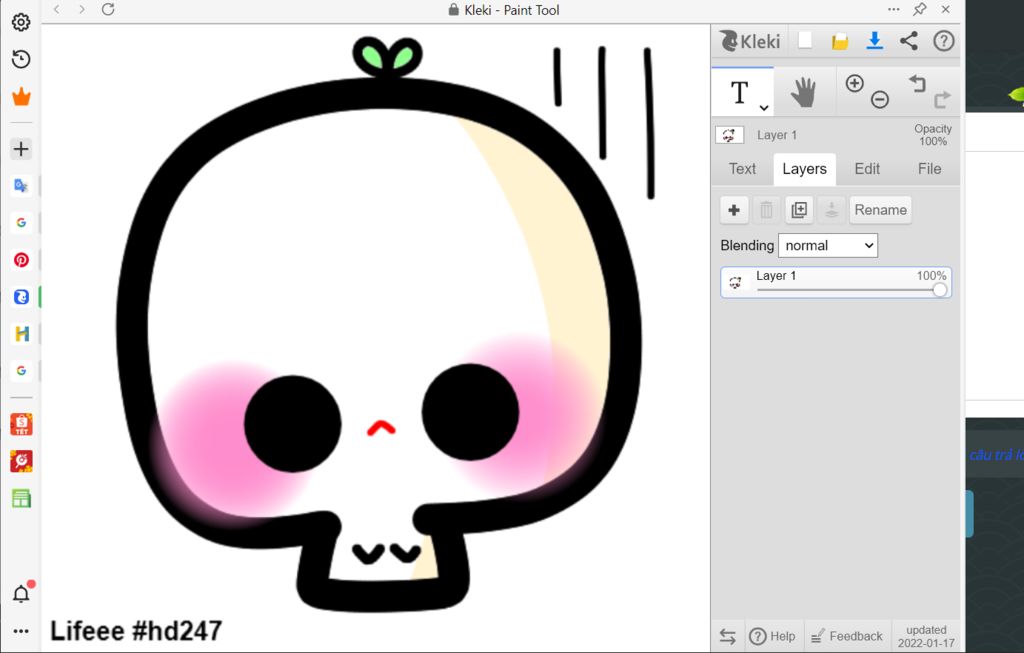The width and height of the screenshot is (1024, 653).
Task: Switch to the Text tab
Action: point(743,169)
